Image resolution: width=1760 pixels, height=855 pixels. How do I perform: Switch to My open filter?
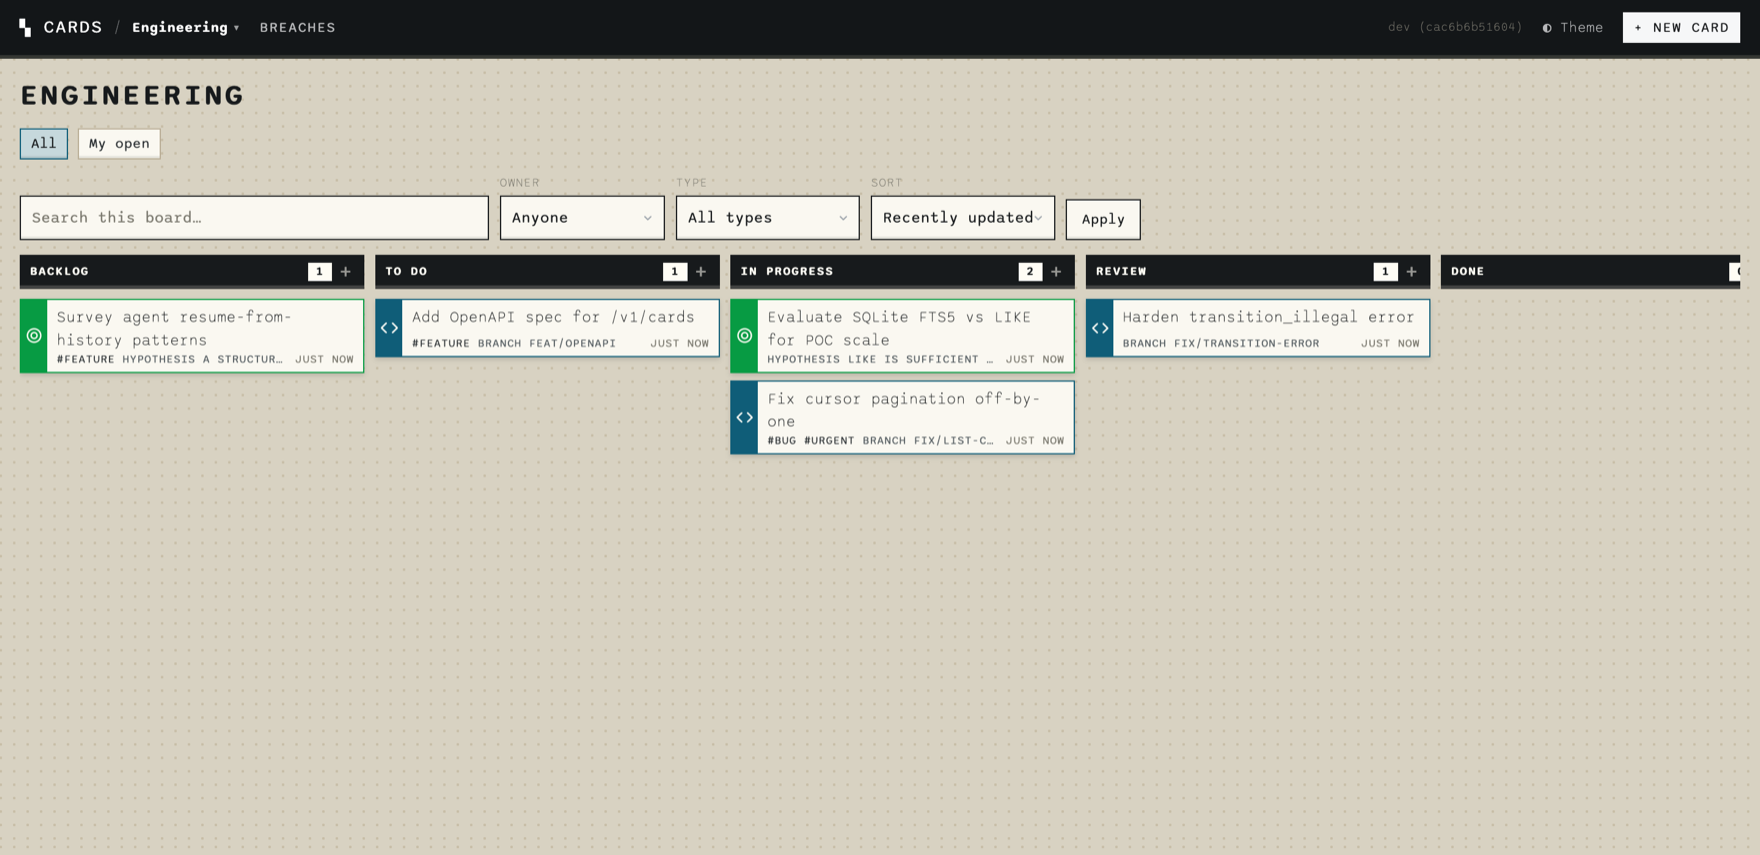[x=119, y=143]
